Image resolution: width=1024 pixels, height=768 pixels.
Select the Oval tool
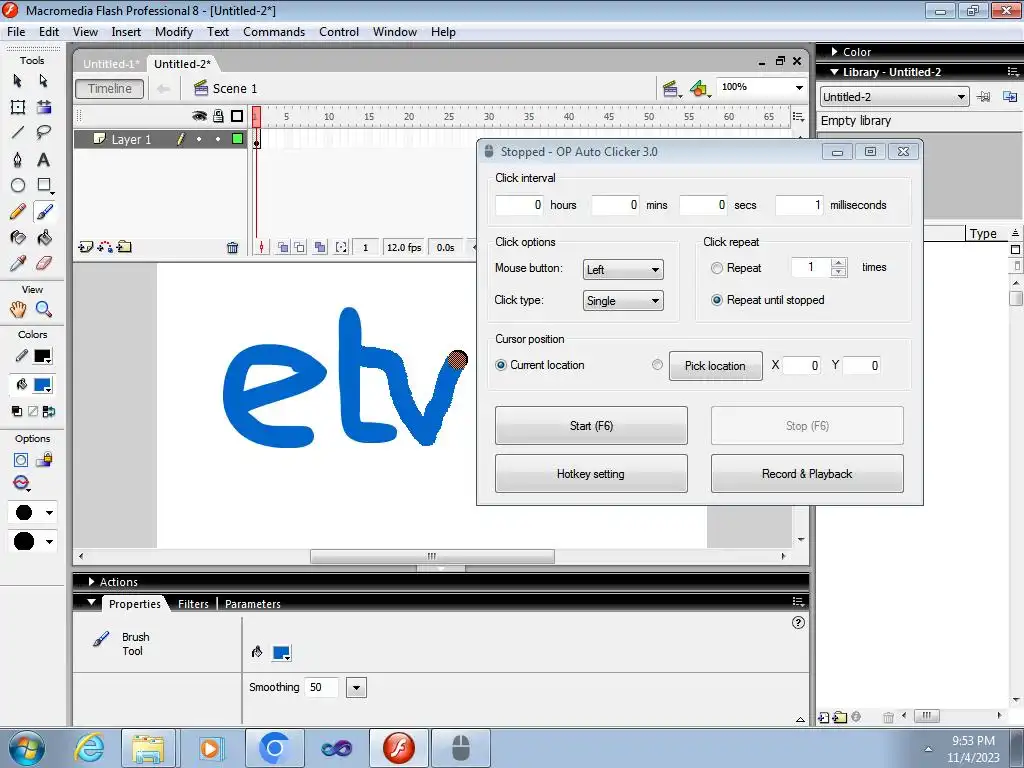18,185
